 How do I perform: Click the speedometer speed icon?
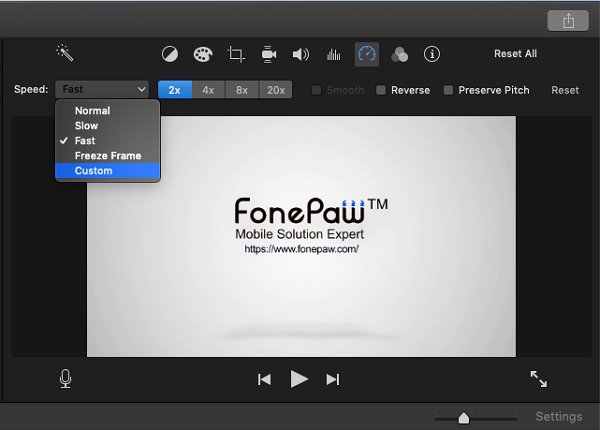[x=367, y=54]
